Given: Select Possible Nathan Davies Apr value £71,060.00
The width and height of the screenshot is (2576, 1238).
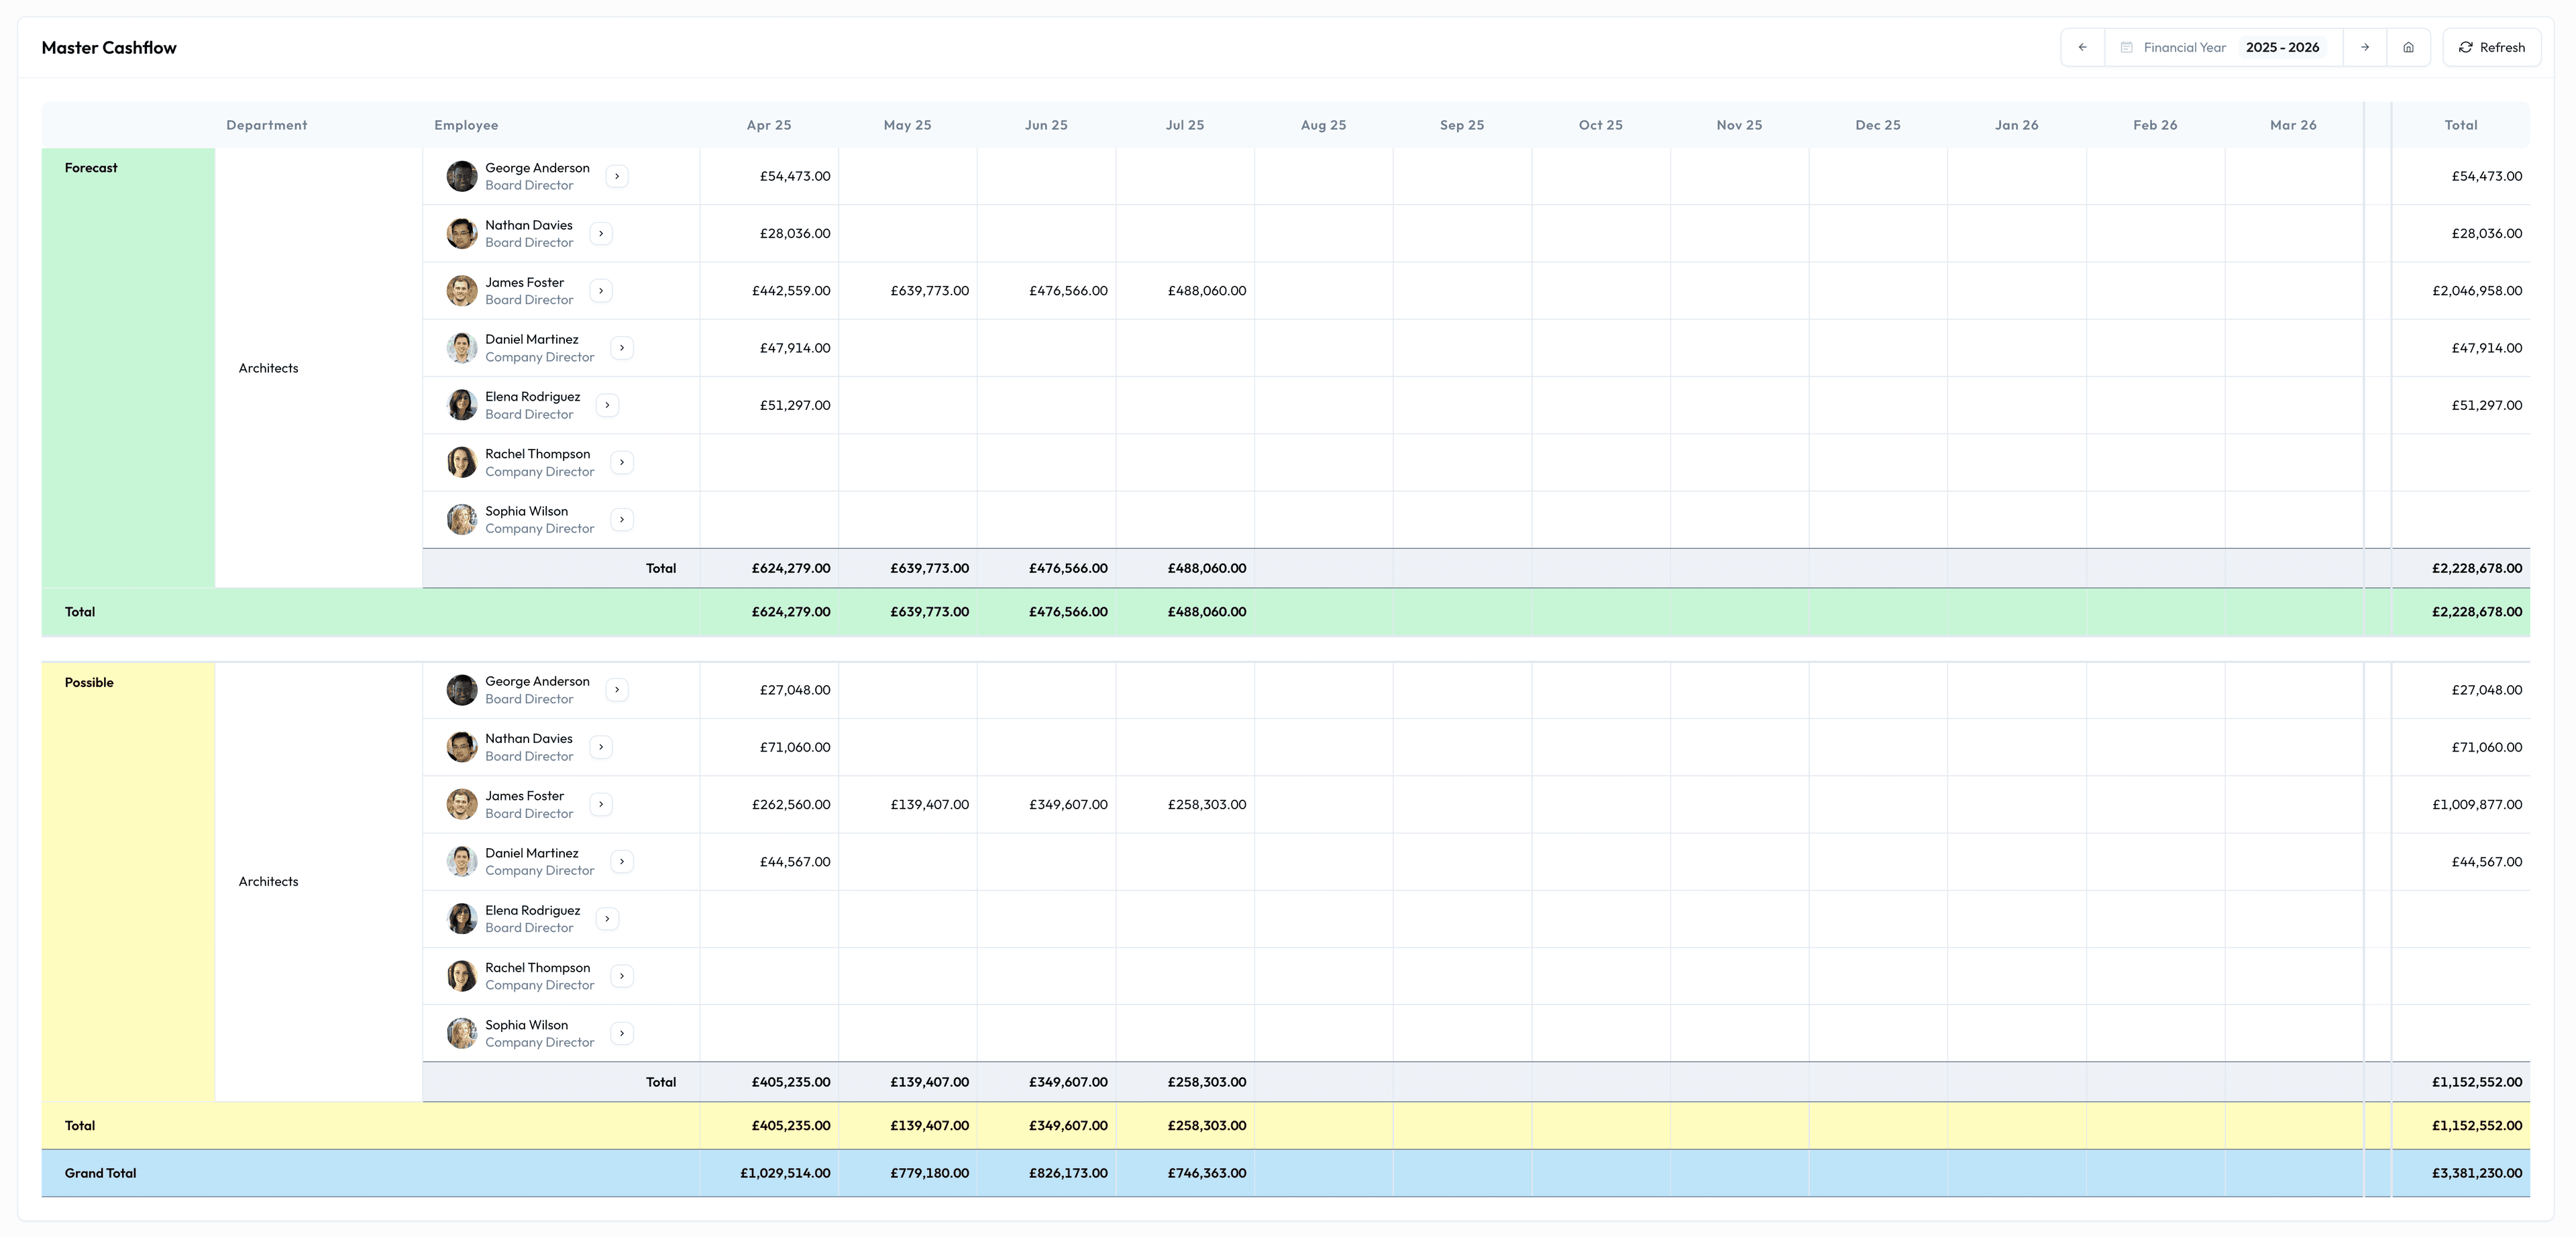Looking at the screenshot, I should click(x=795, y=747).
